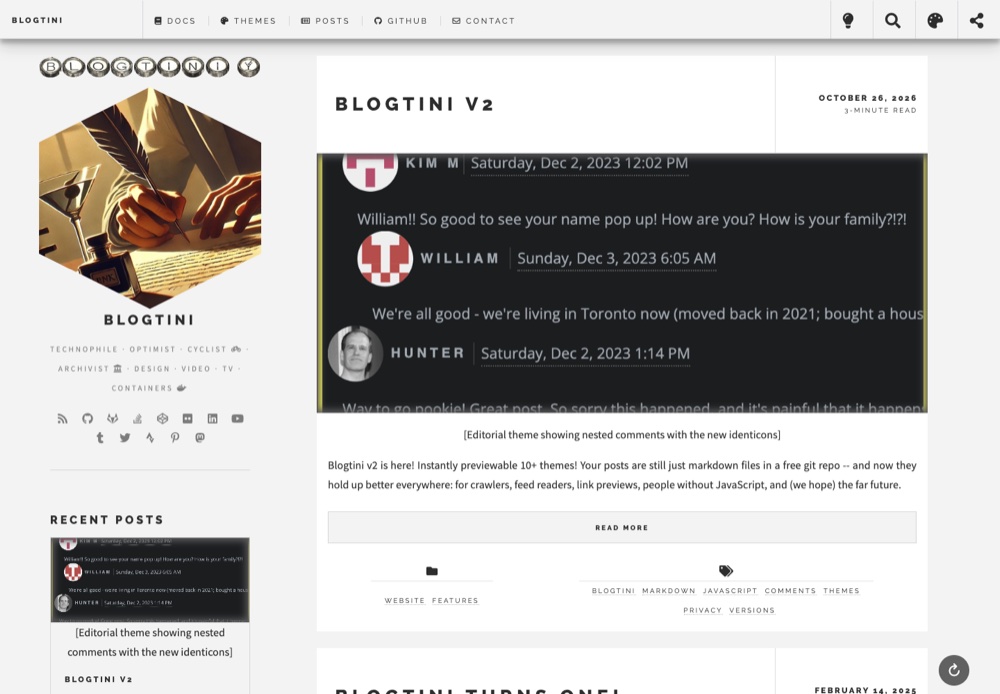Open the CodePen icon
This screenshot has width=1000, height=694.
(162, 418)
